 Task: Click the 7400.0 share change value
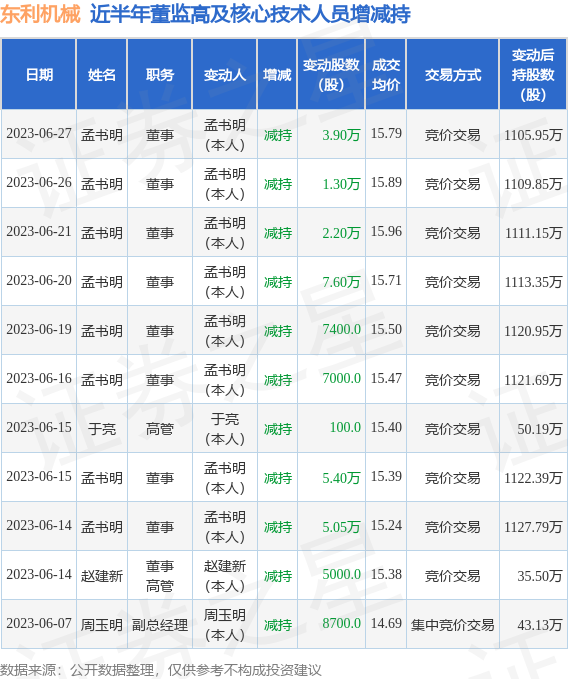[x=341, y=330]
